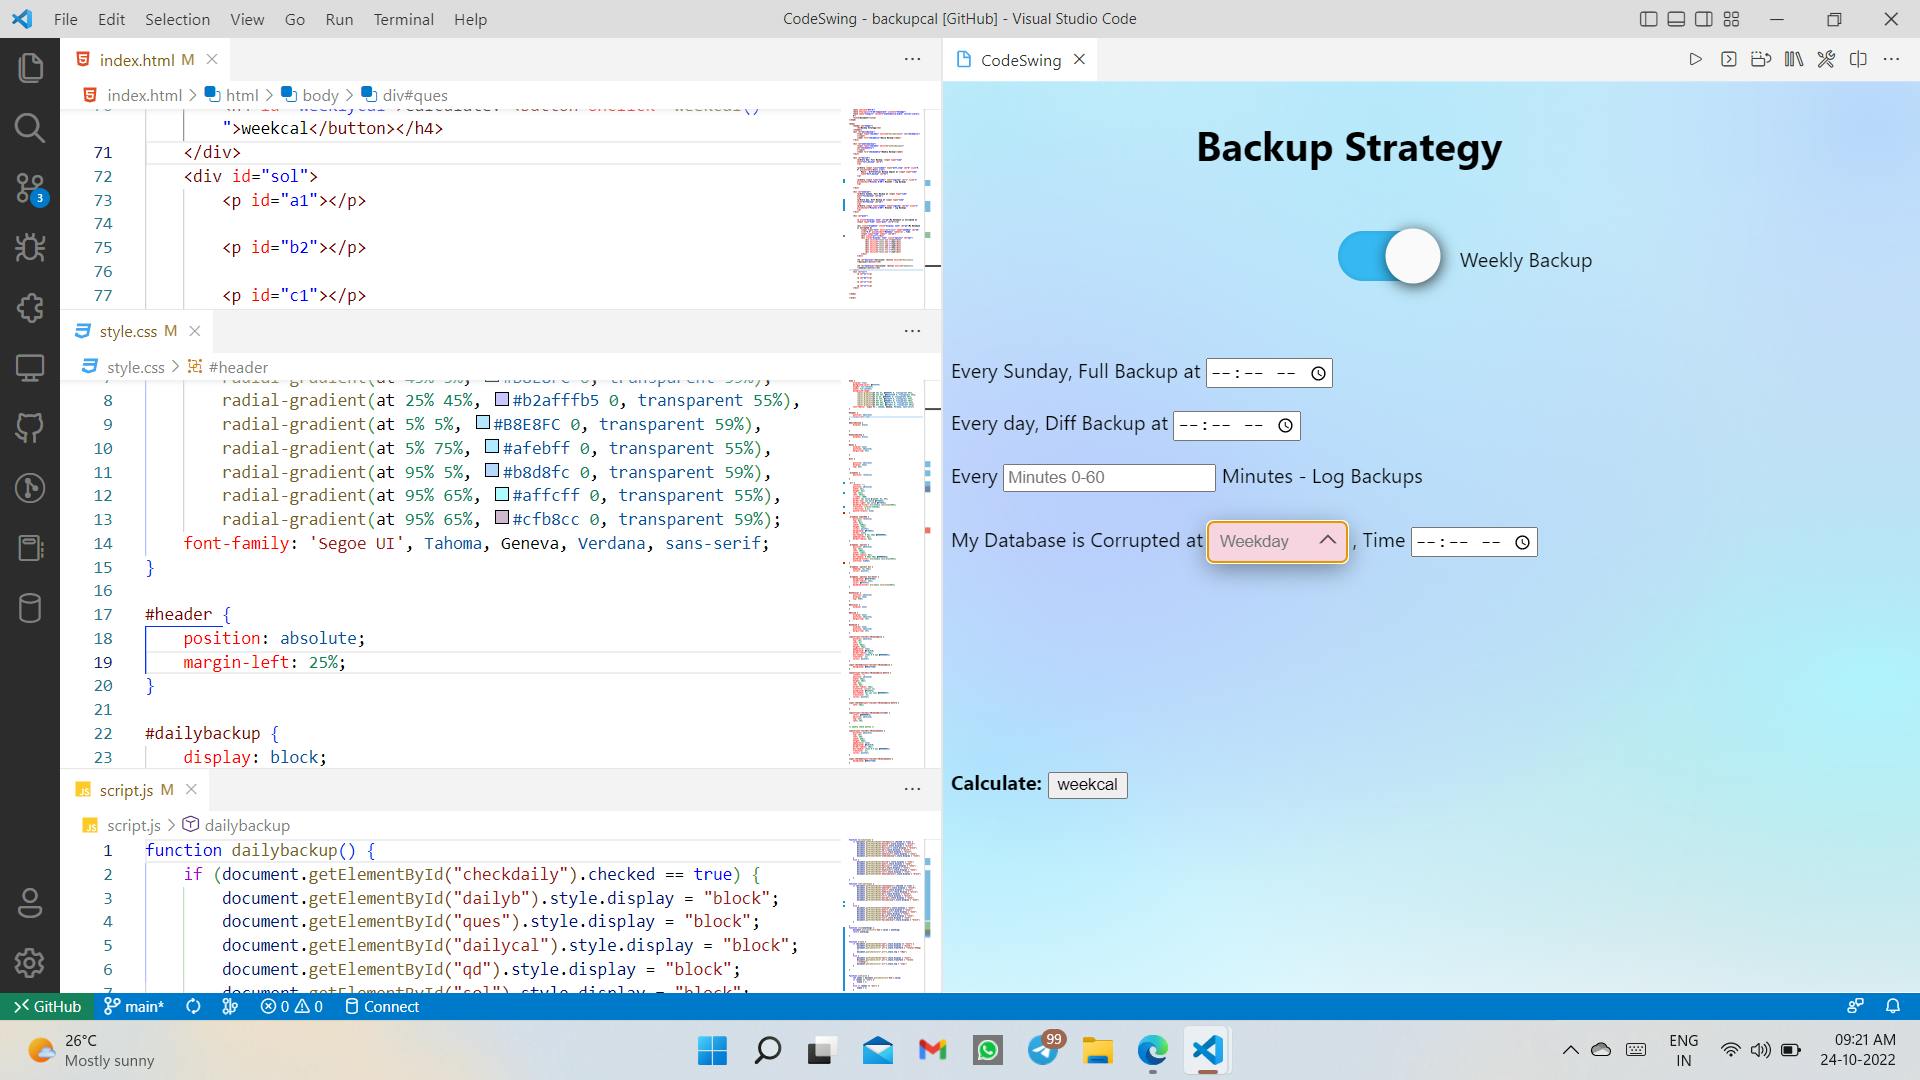Expand the div#ques breadcrumb item
1920x1080 pixels.
point(415,95)
